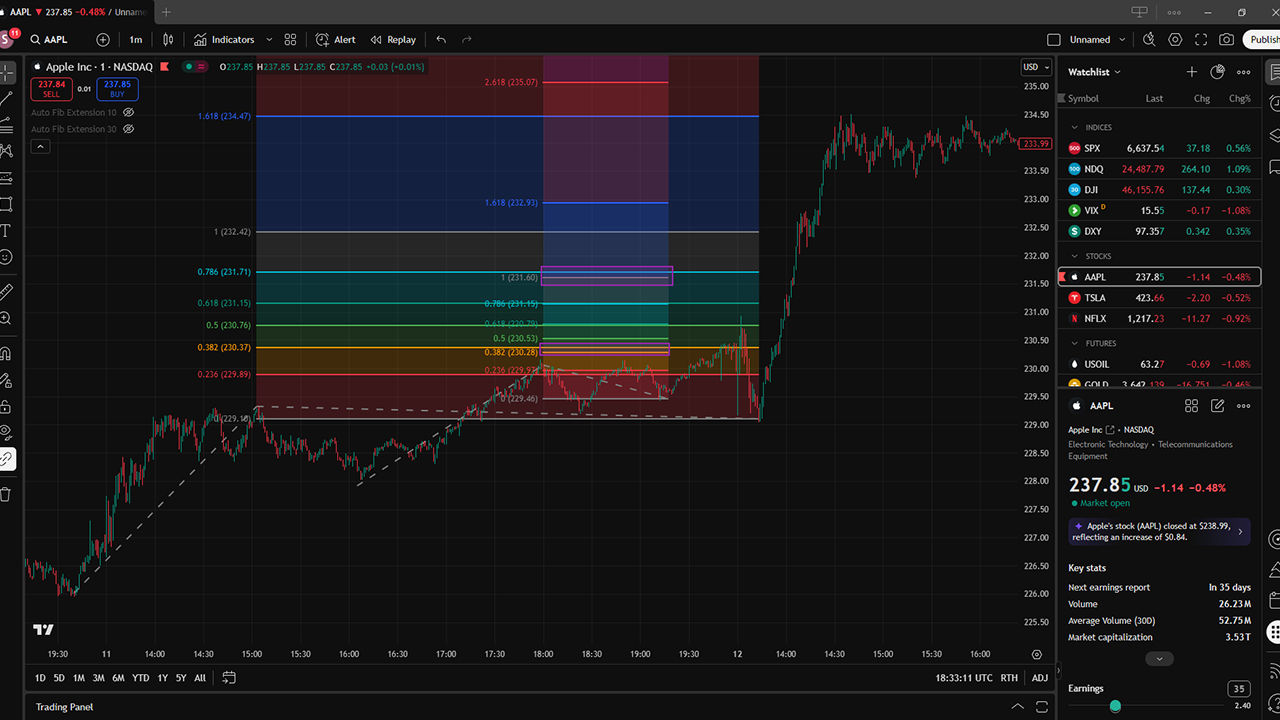The image size is (1280, 720).
Task: Start bar Replay mode
Action: point(393,40)
